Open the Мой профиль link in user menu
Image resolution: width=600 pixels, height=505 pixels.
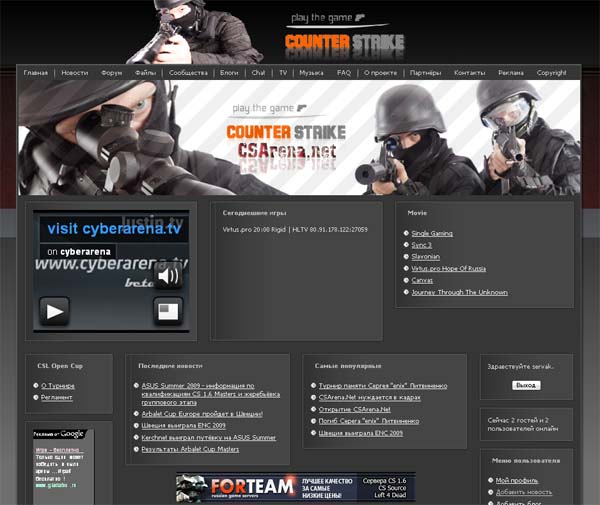(x=517, y=481)
